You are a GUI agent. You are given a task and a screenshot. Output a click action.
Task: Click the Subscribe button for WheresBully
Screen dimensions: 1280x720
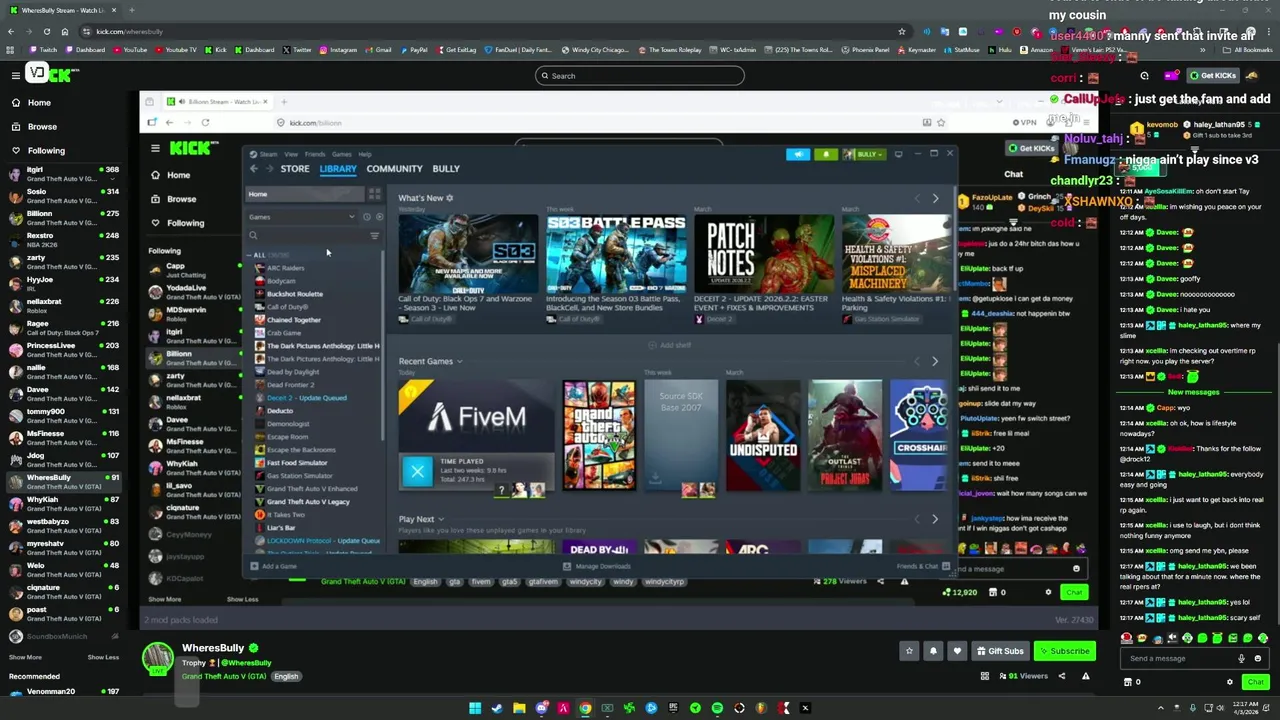1065,651
